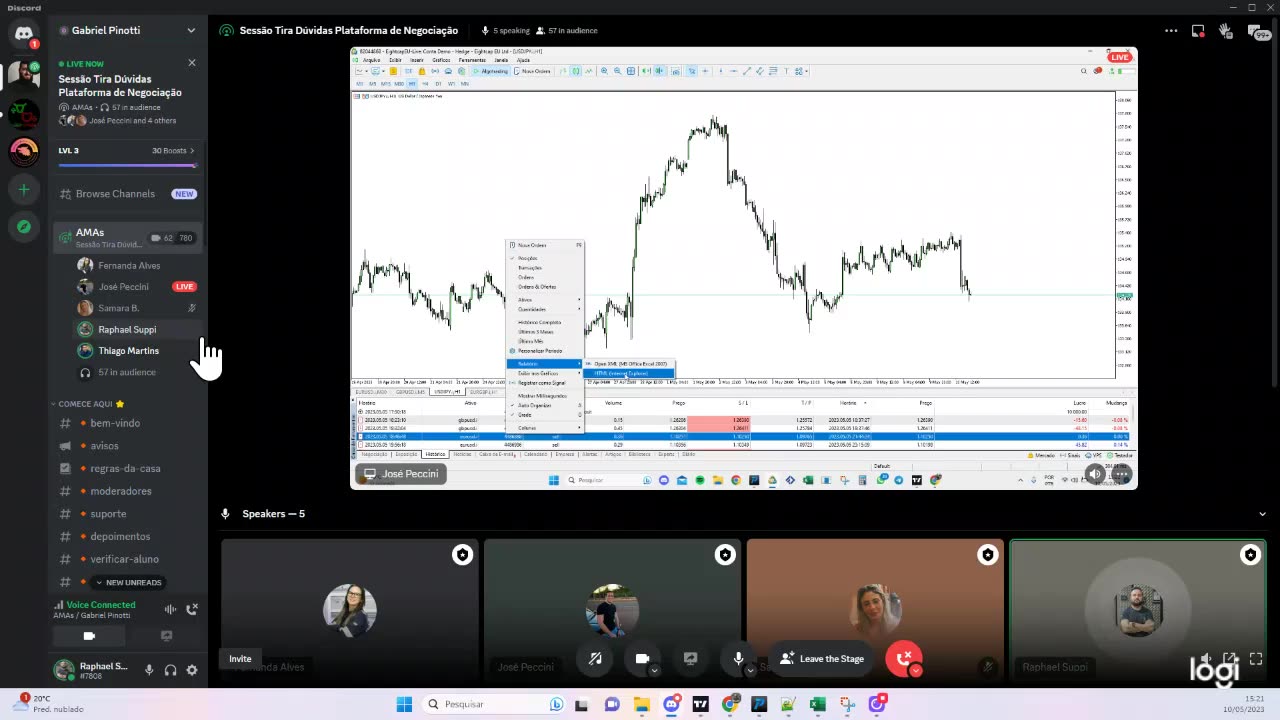The height and width of the screenshot is (720, 1280).
Task: Open disconnect options arrow on the red button
Action: tap(916, 671)
